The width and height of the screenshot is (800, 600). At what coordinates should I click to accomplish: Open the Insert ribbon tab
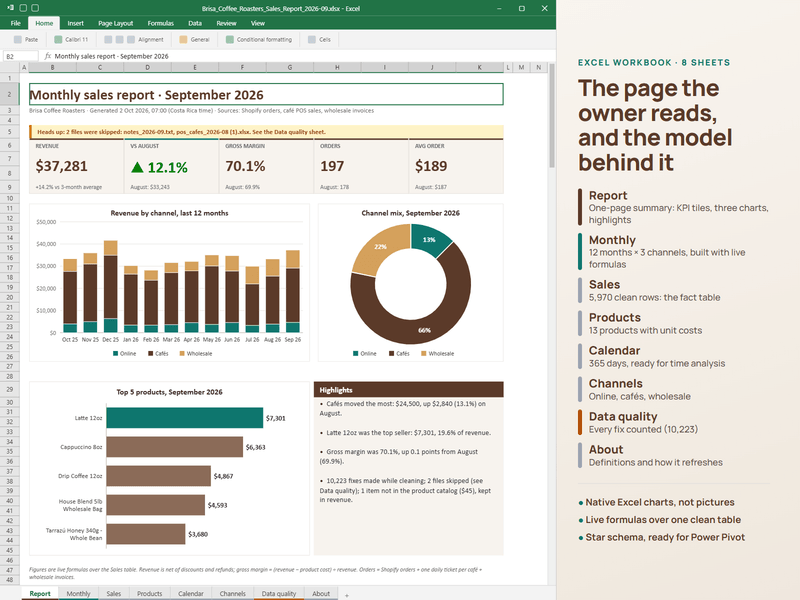pyautogui.click(x=76, y=23)
